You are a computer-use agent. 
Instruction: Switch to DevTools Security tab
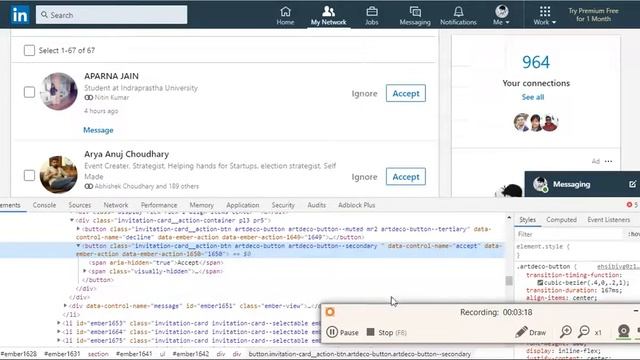[283, 205]
